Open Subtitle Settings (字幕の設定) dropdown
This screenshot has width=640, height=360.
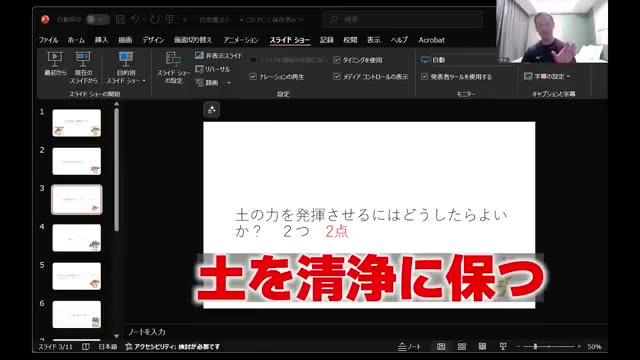[x=547, y=76]
